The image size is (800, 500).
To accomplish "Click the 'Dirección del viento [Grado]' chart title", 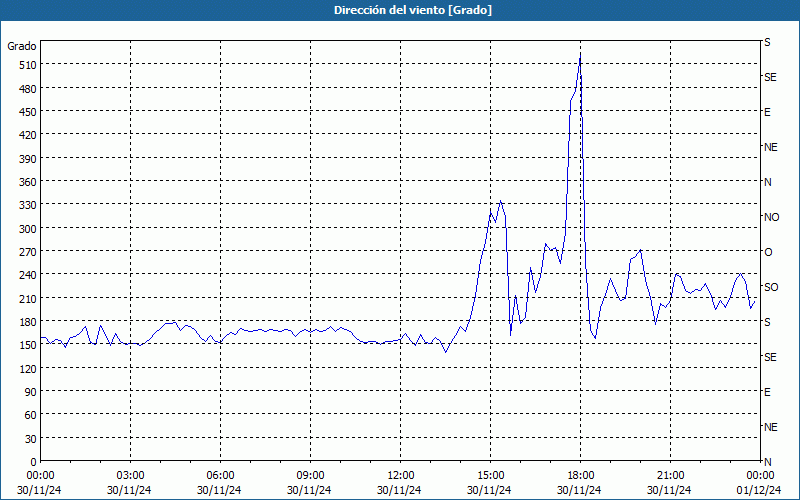I will pyautogui.click(x=413, y=10).
